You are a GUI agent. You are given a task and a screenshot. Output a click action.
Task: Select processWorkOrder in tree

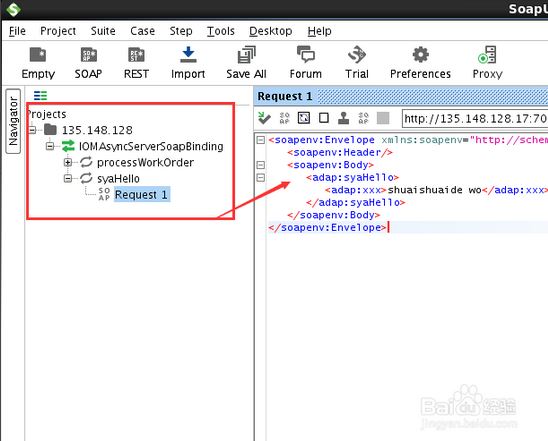pos(145,162)
